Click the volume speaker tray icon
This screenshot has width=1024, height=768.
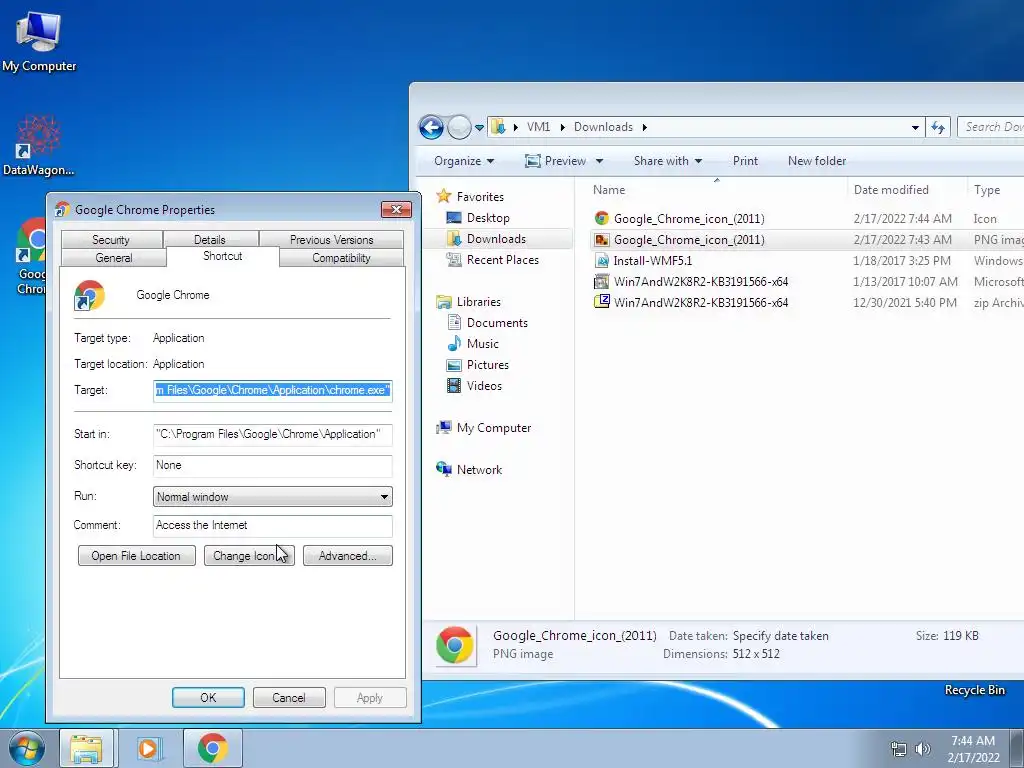tap(922, 749)
